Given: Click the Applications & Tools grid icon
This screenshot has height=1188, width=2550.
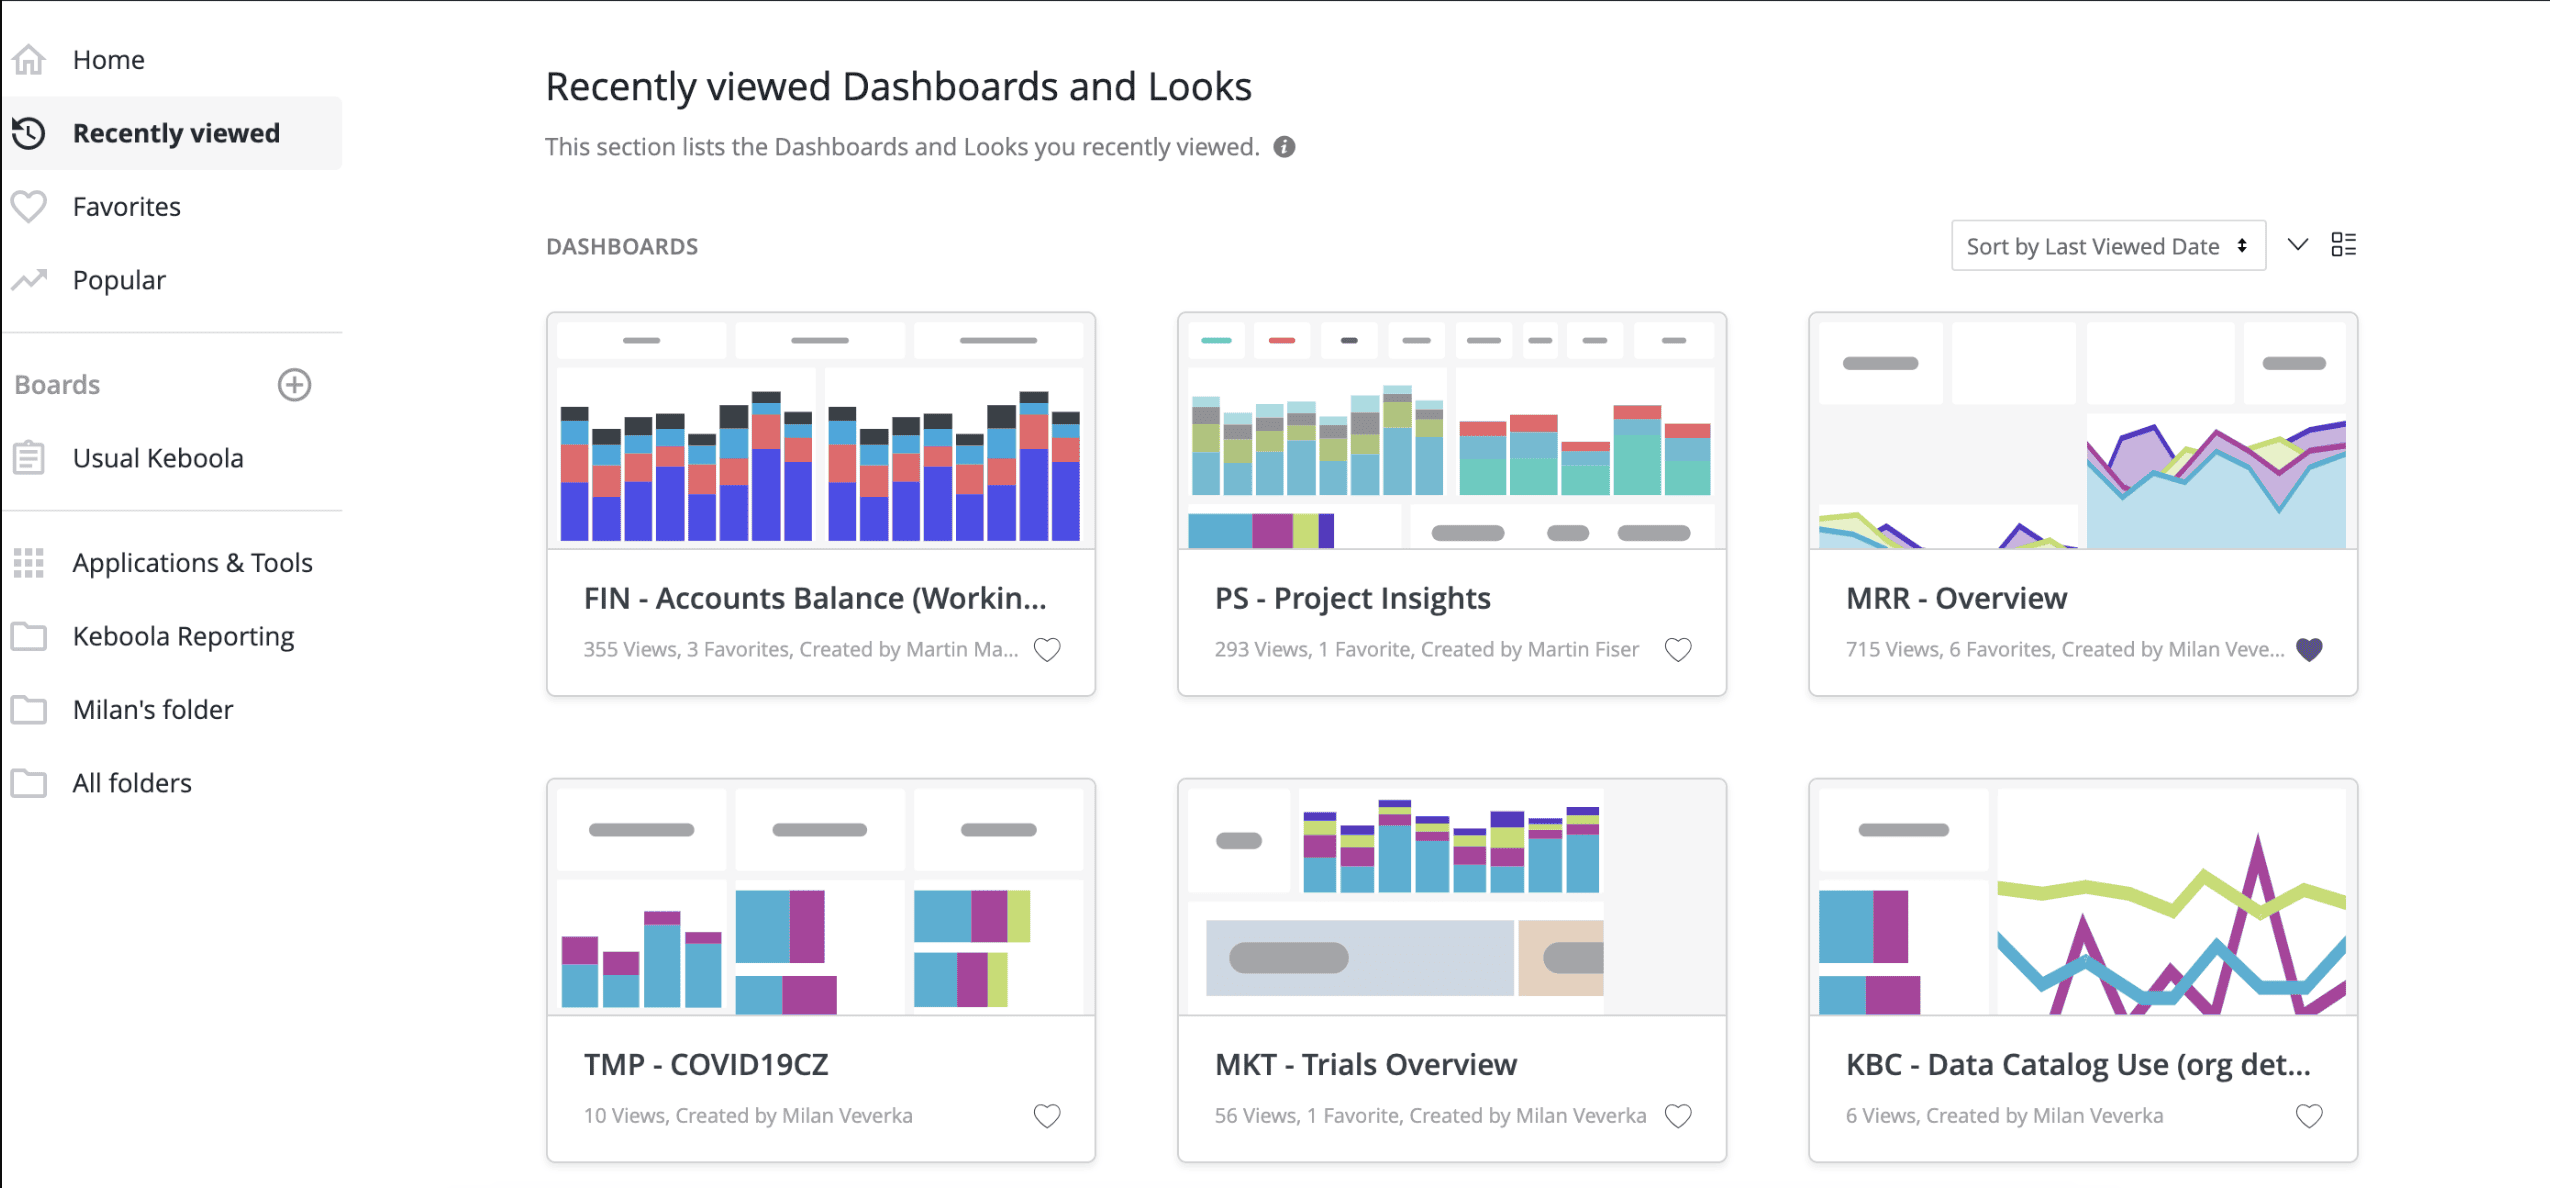Looking at the screenshot, I should click(29, 563).
